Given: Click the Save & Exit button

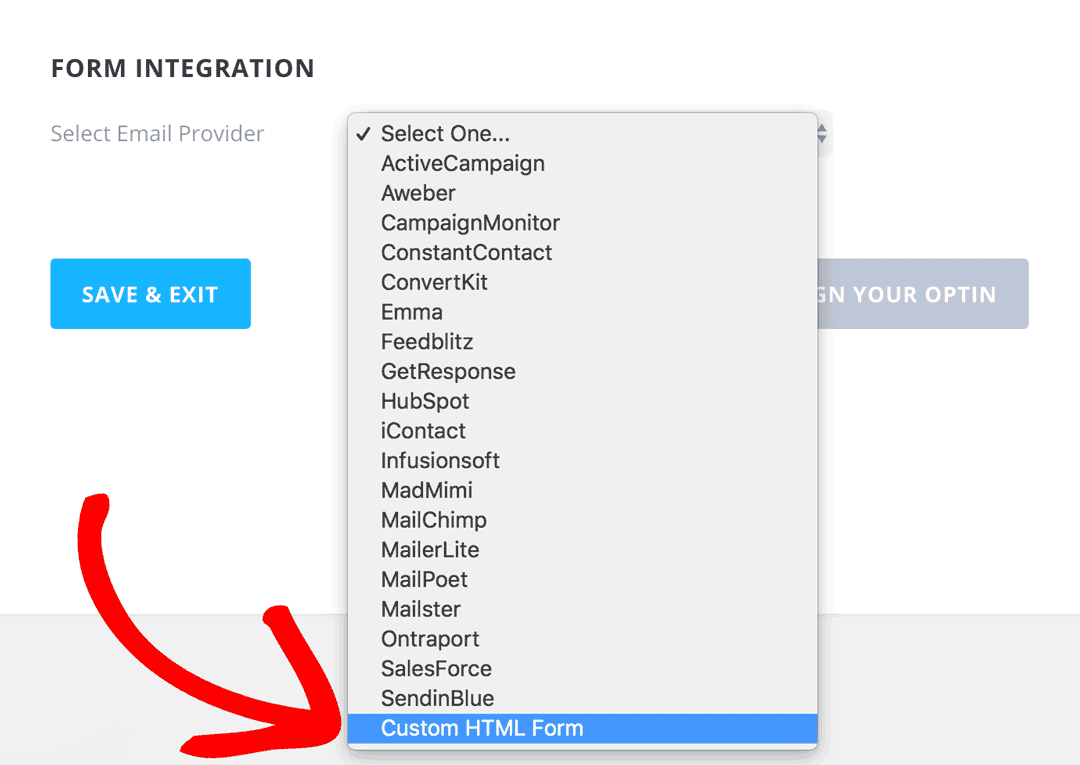Looking at the screenshot, I should pos(150,293).
